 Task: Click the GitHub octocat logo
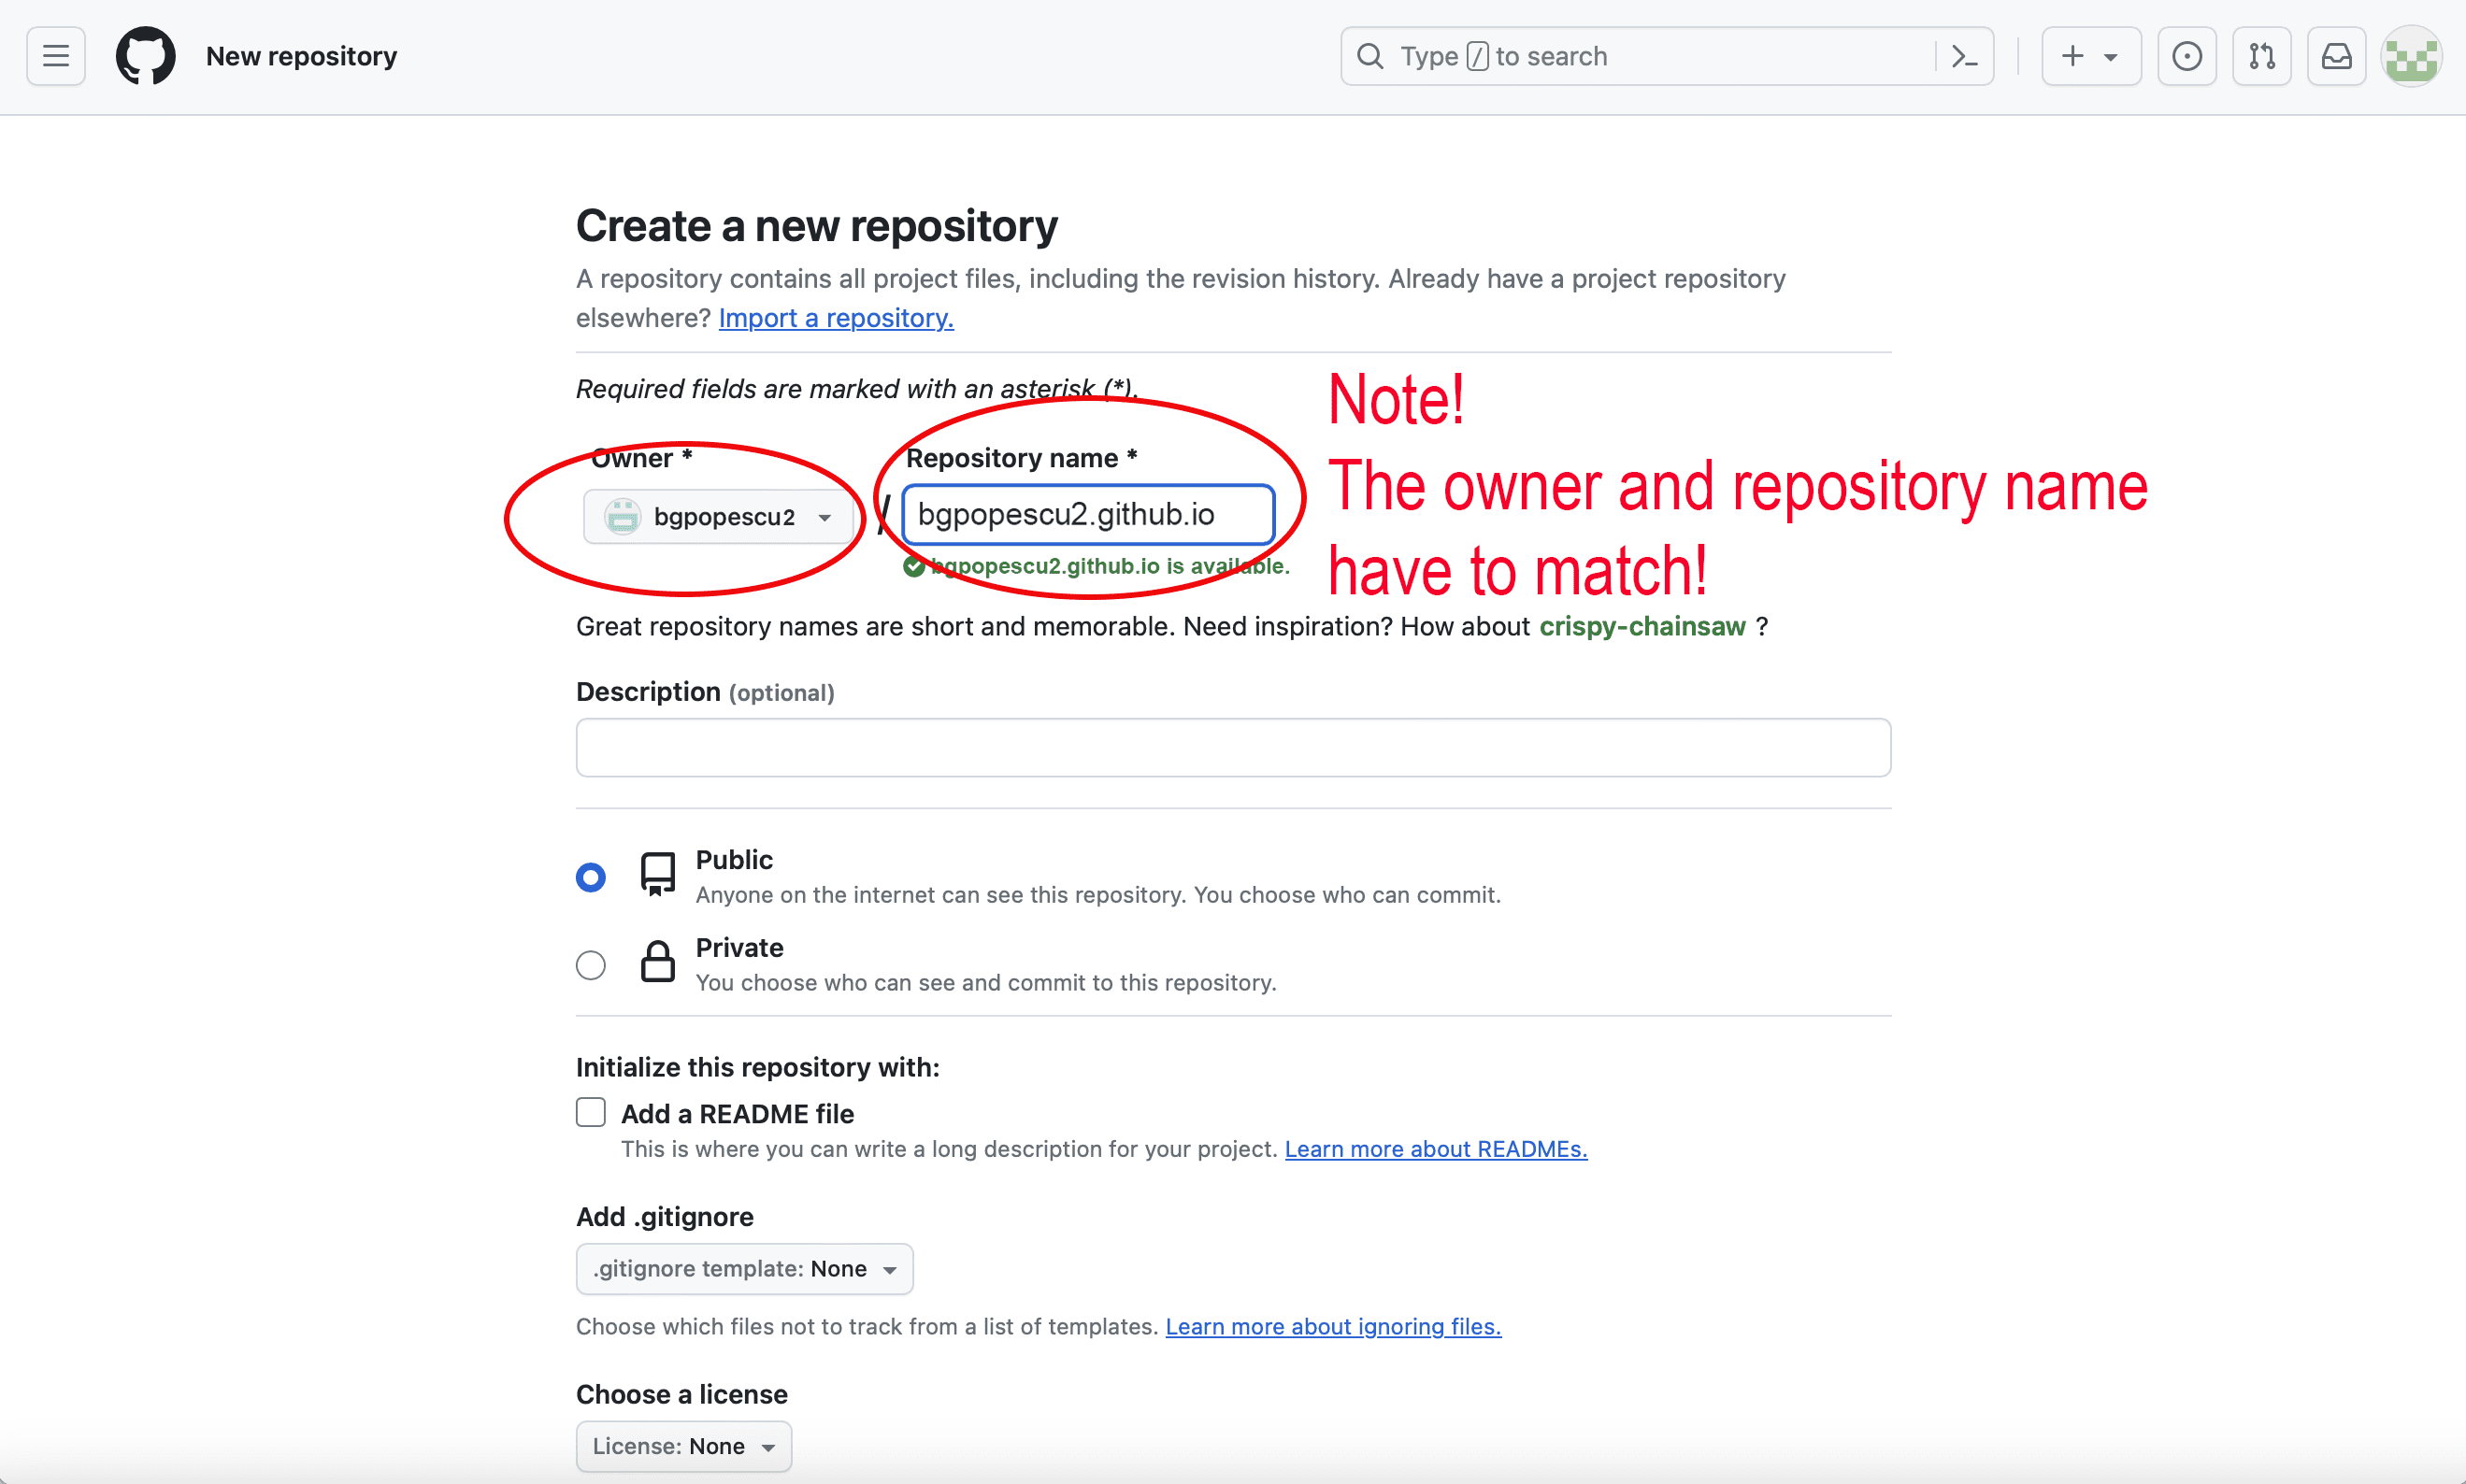coord(145,56)
